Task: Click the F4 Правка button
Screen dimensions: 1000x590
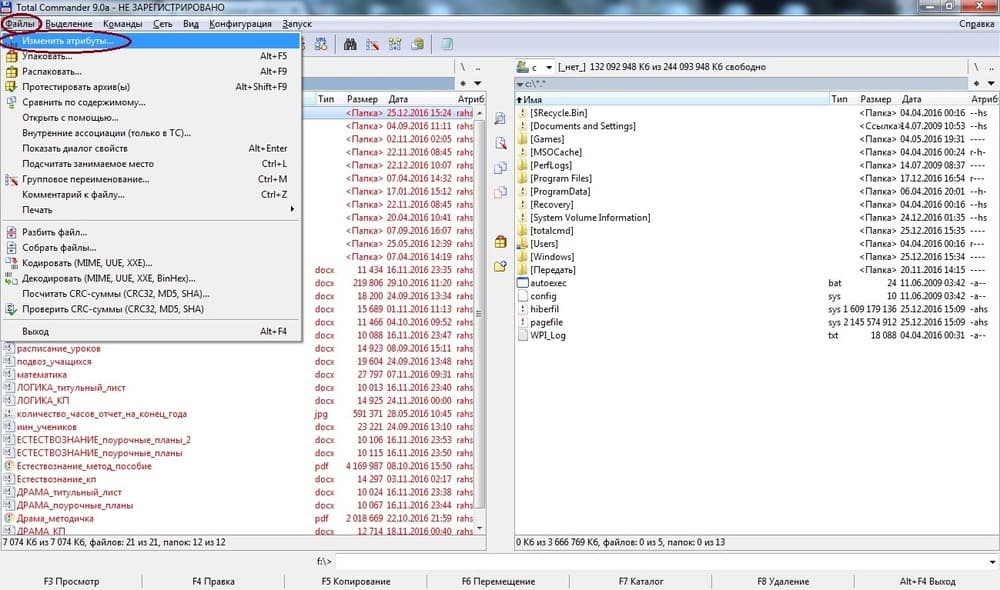Action: point(213,581)
